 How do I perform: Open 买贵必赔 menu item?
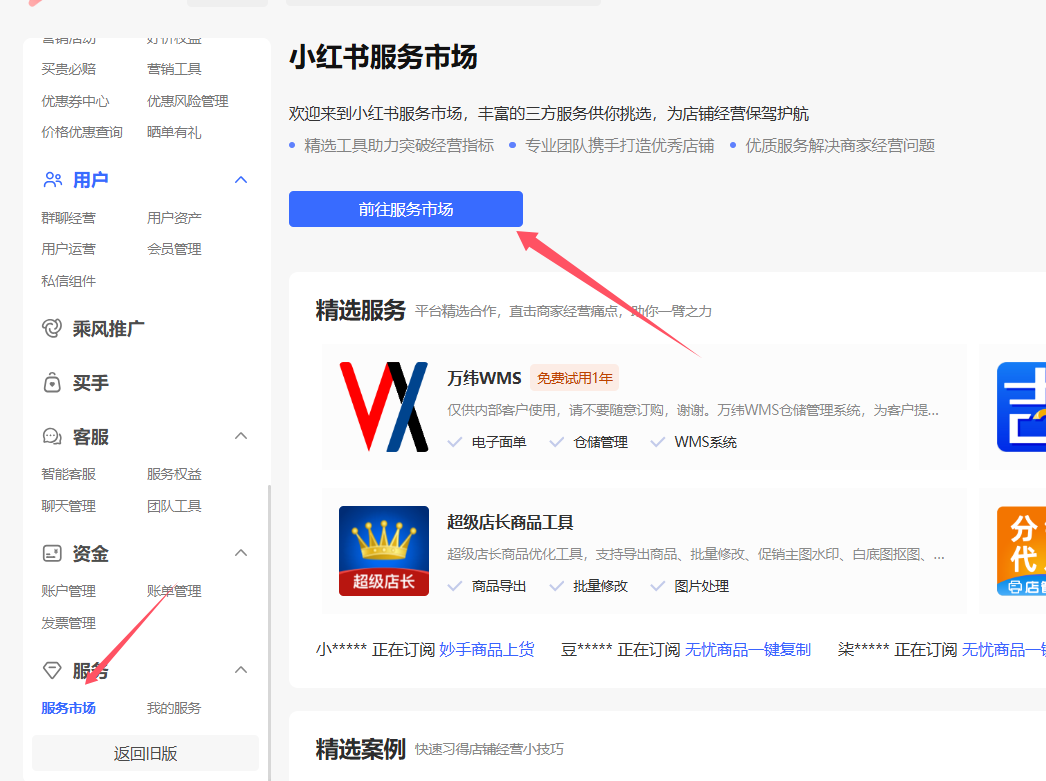point(69,69)
